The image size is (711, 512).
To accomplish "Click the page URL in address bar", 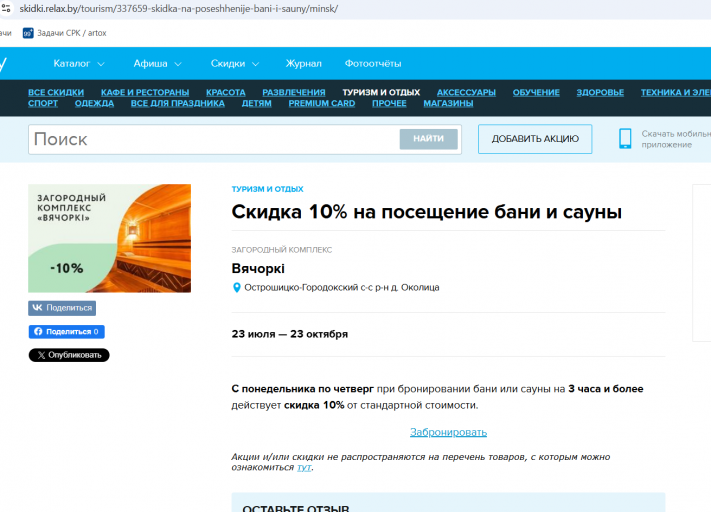I will point(179,9).
